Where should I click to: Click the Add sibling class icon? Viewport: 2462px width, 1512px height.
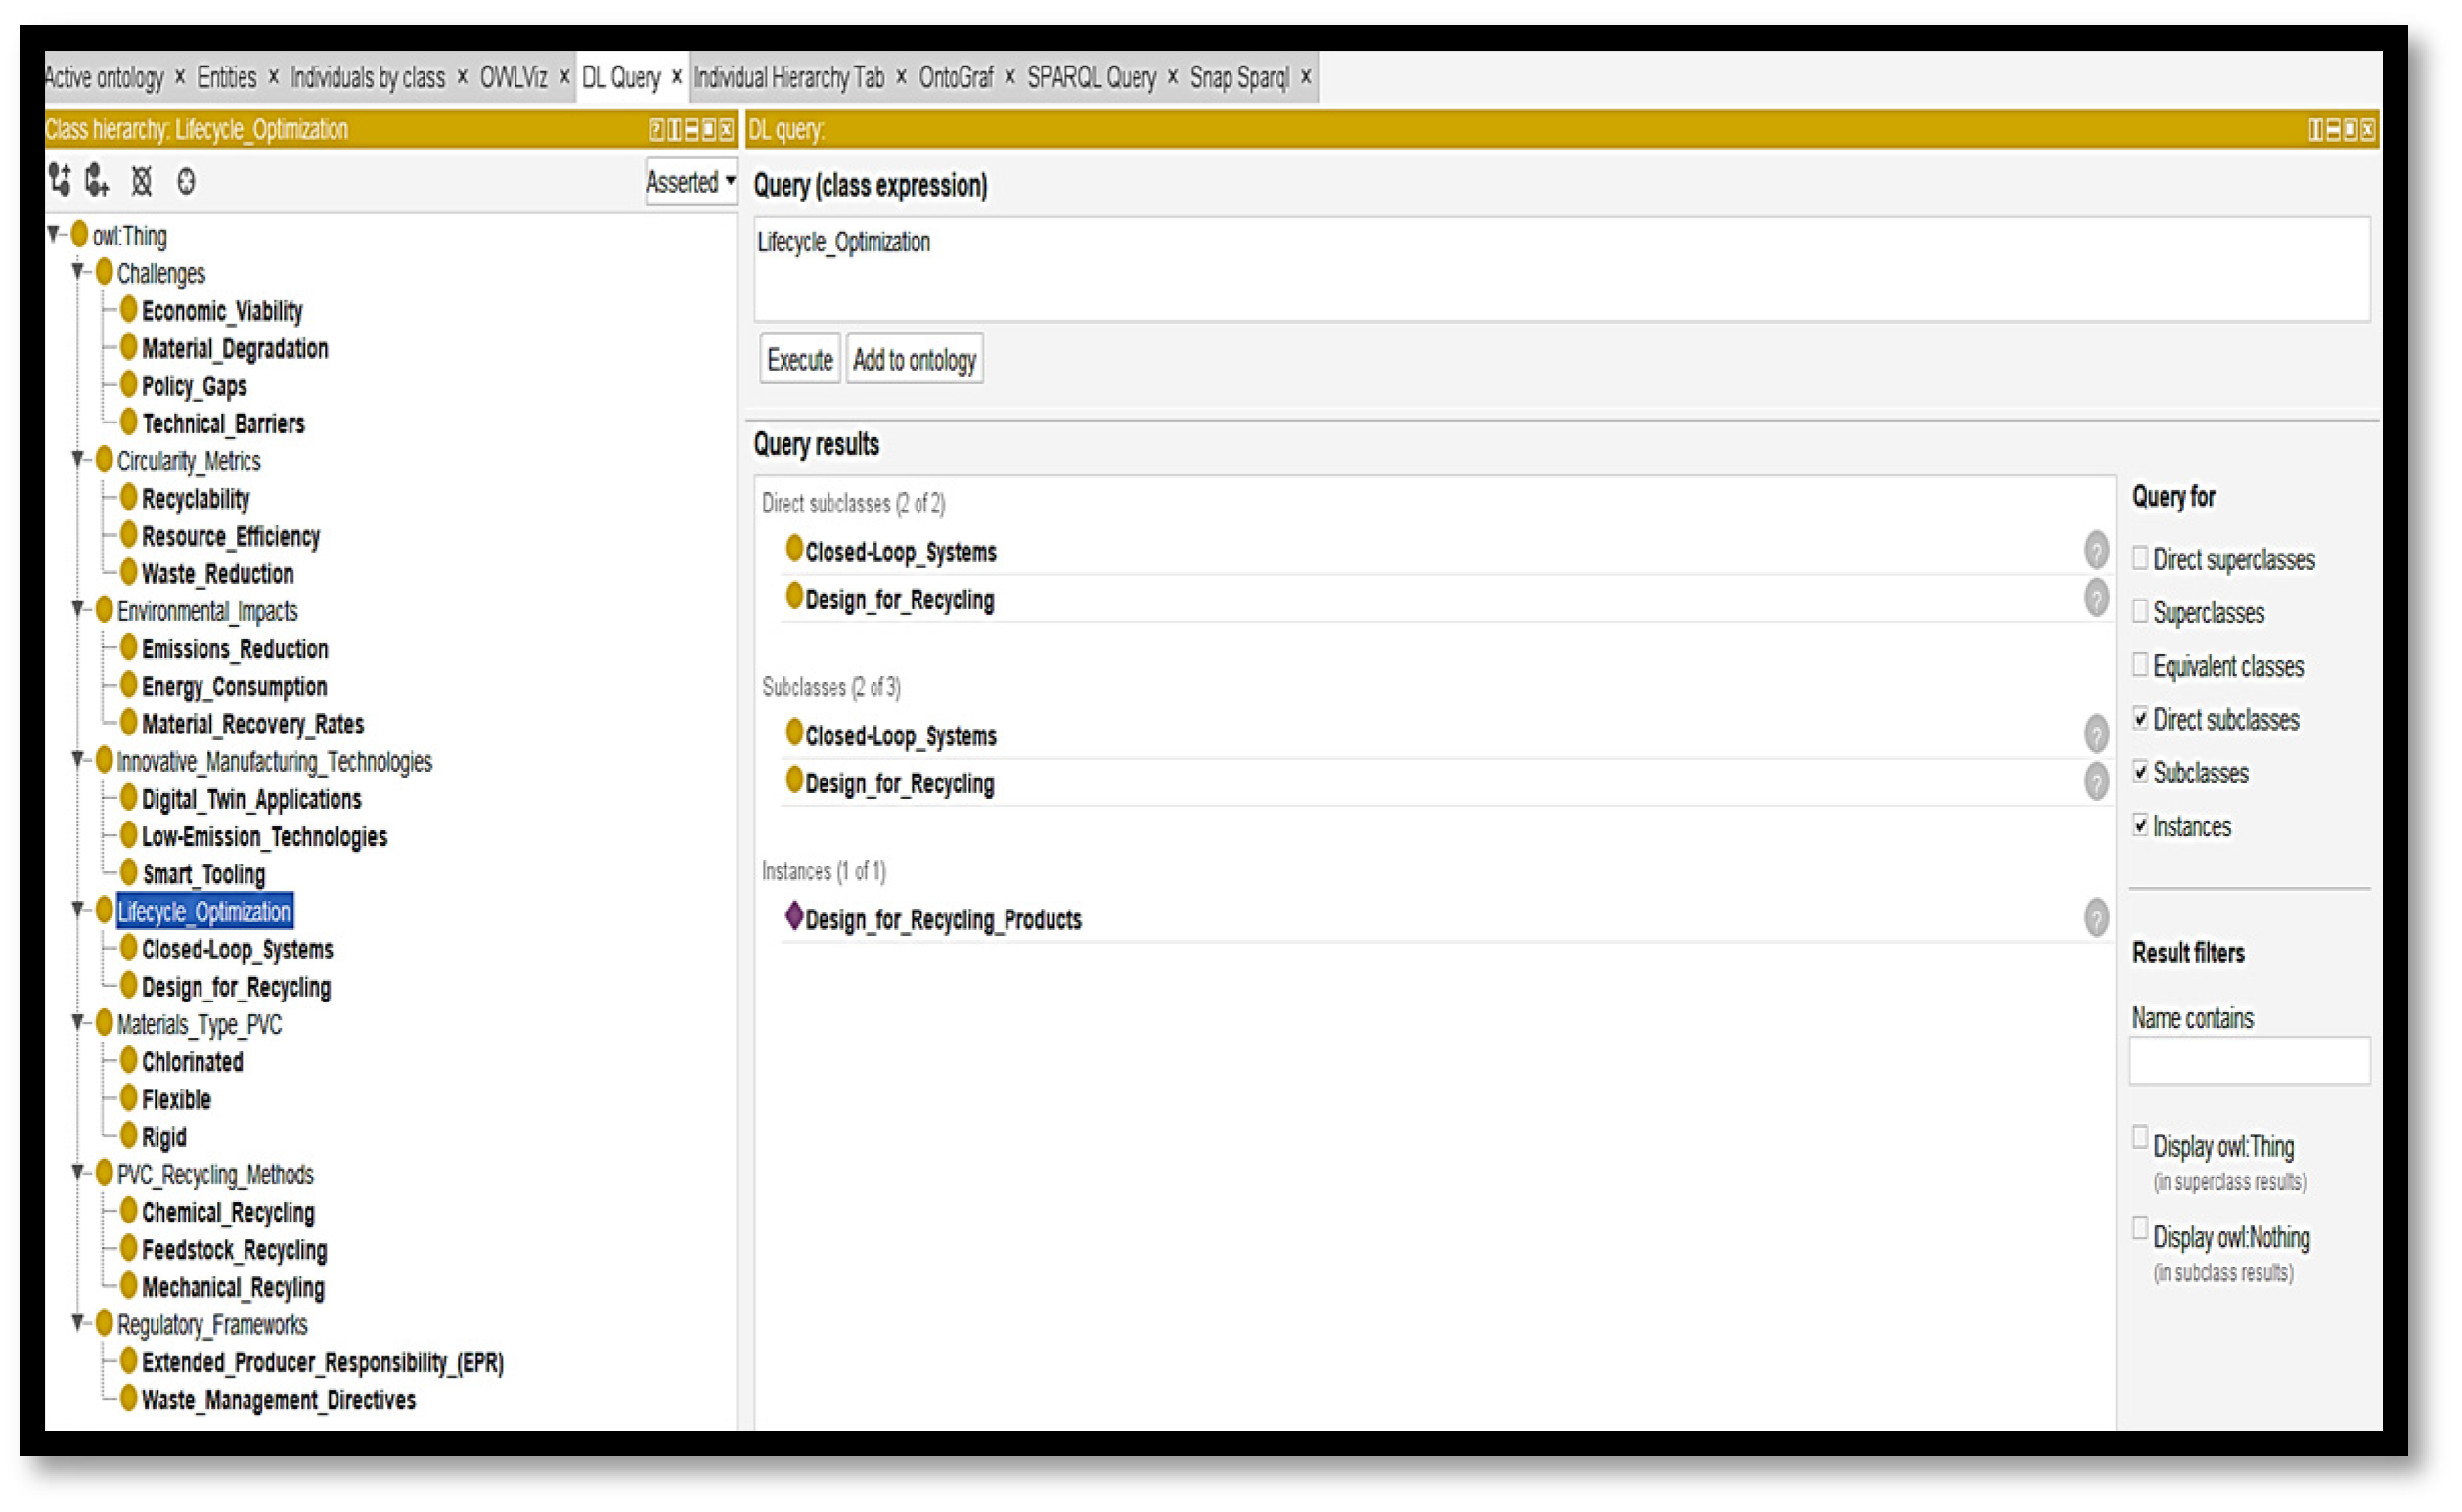(97, 181)
